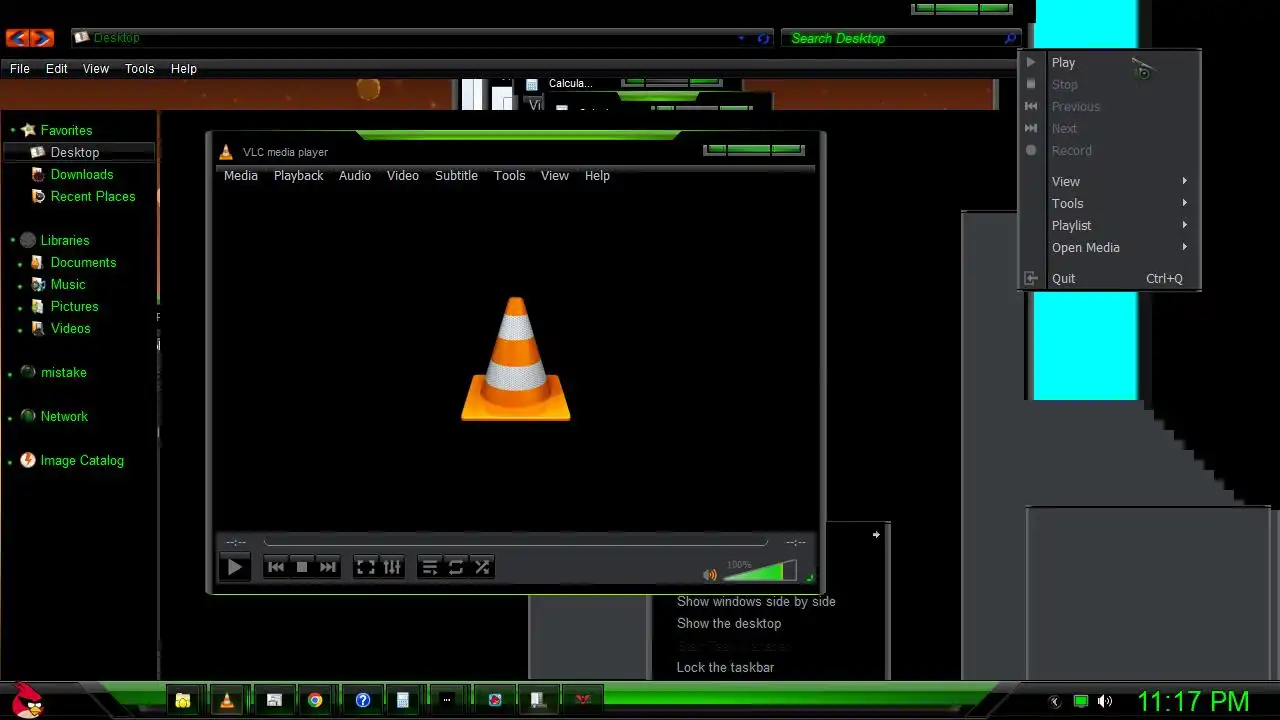The width and height of the screenshot is (1280, 720).
Task: Refresh the Explorer location
Action: (x=764, y=38)
